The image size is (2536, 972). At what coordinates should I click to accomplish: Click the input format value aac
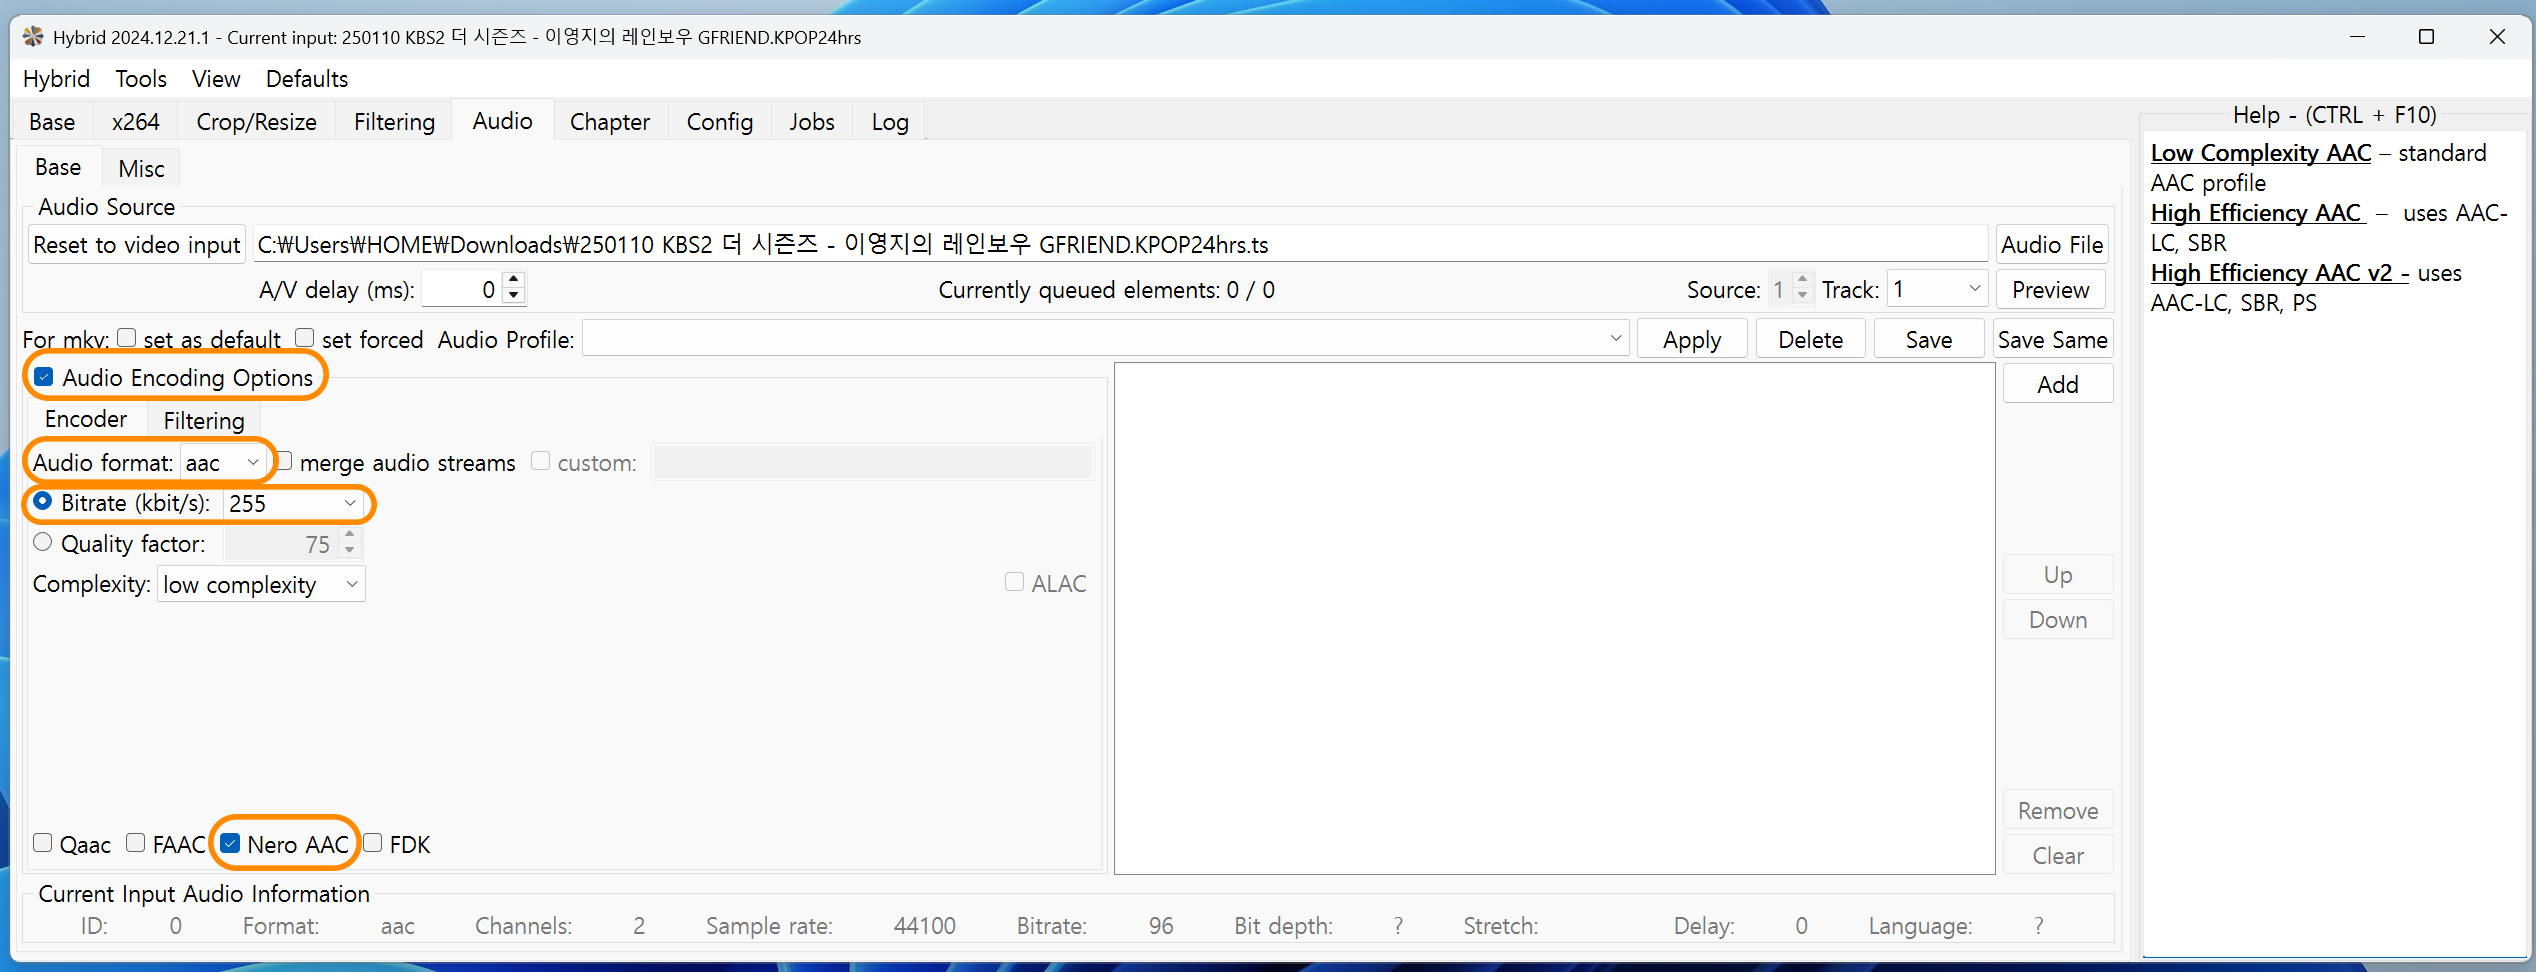[397, 926]
